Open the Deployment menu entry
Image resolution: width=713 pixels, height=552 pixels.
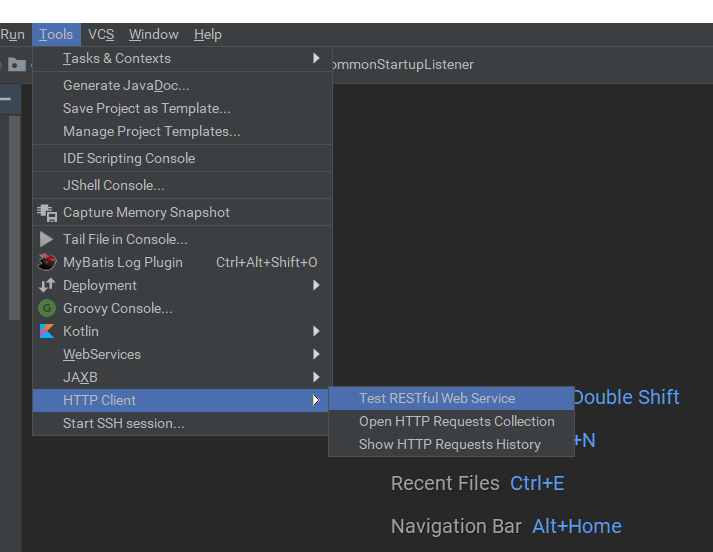tap(182, 285)
